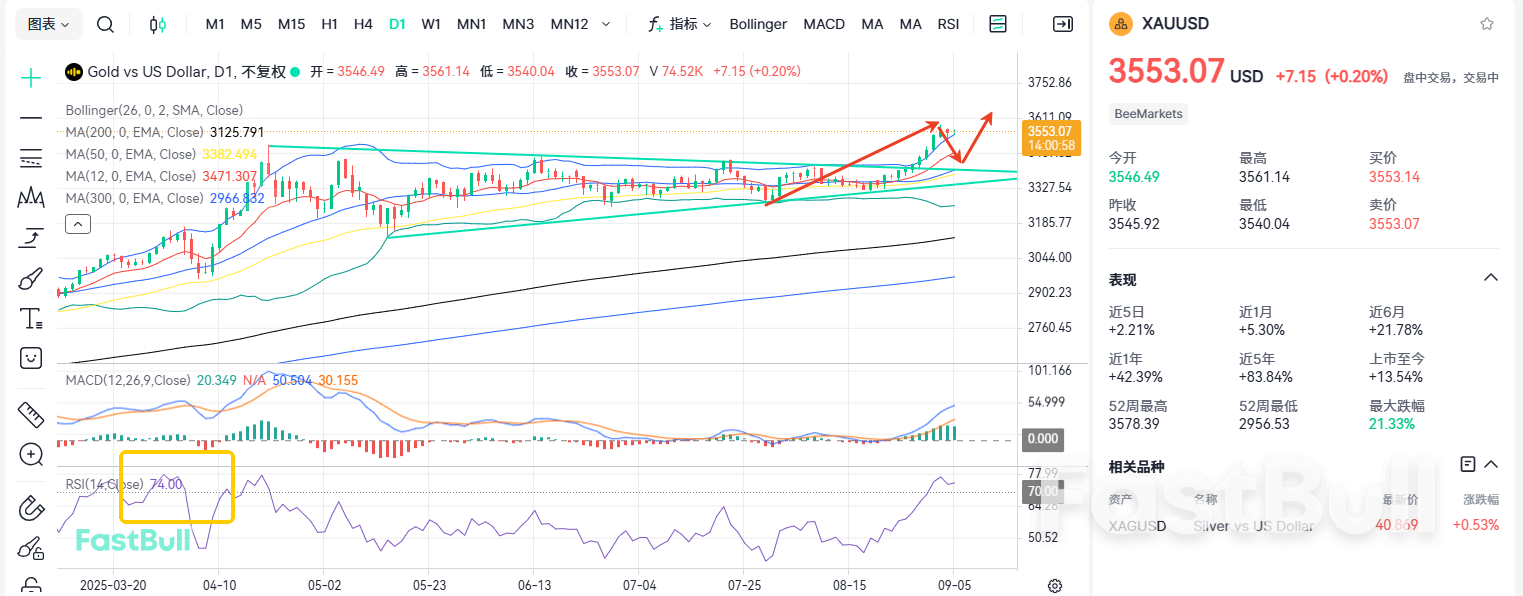Open the 指标 indicators dropdown
Viewport: 1523px width, 596px height.
pos(686,24)
